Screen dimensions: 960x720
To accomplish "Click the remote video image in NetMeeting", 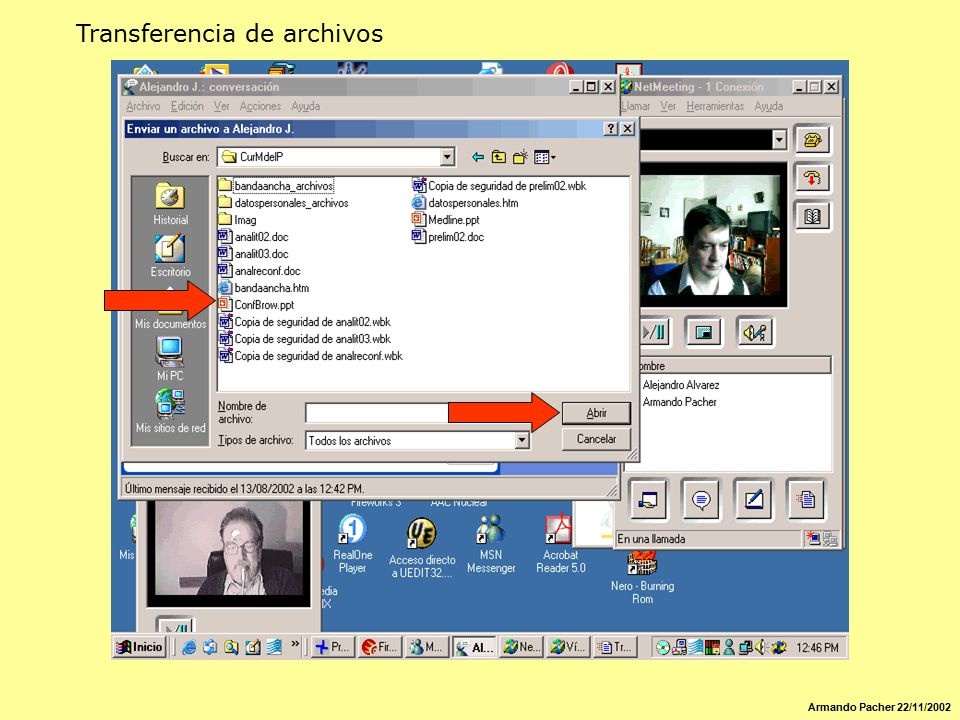I will (711, 234).
